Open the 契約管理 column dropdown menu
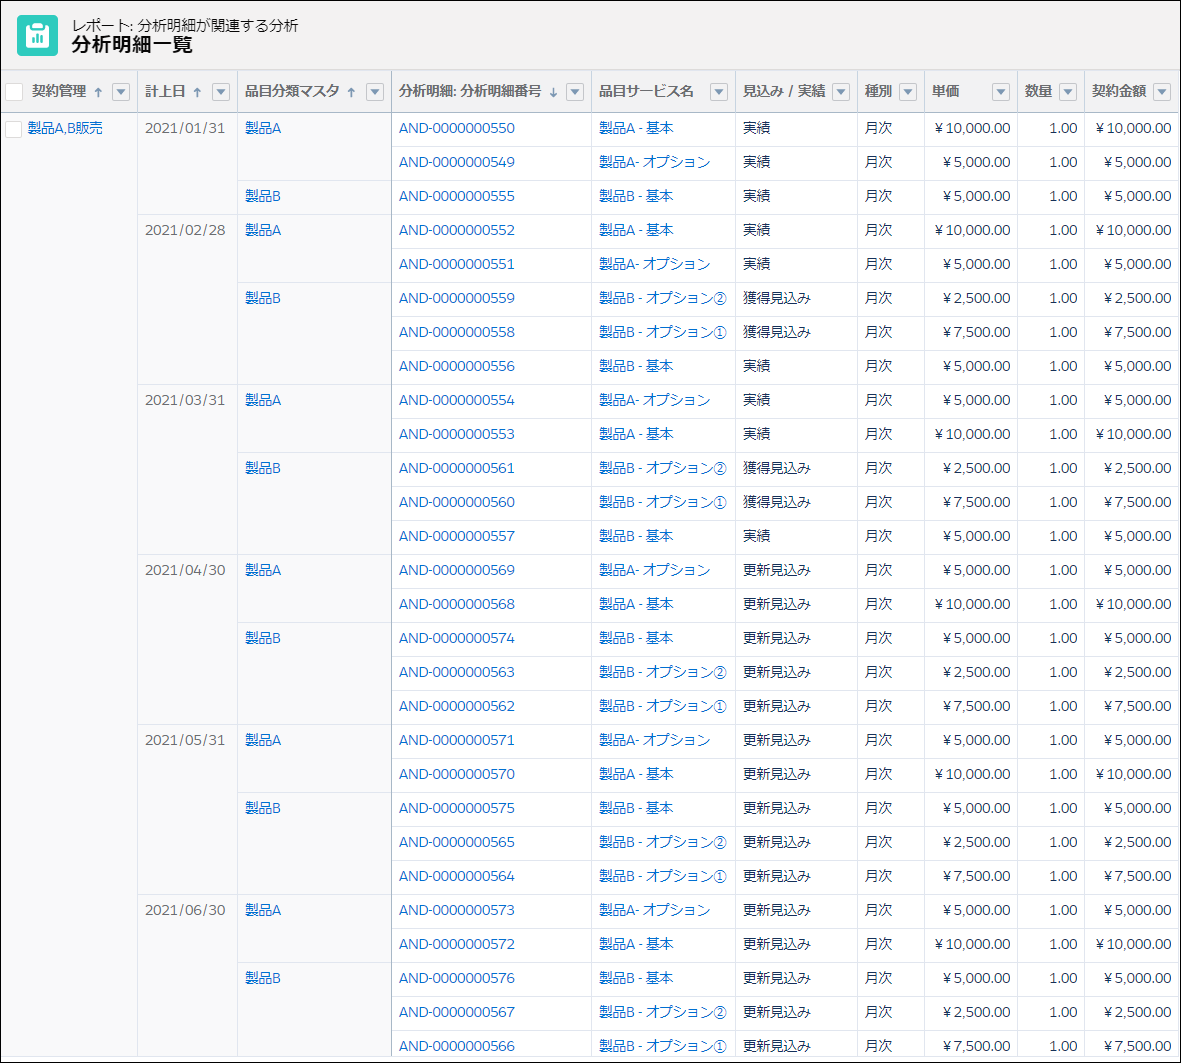 point(121,92)
